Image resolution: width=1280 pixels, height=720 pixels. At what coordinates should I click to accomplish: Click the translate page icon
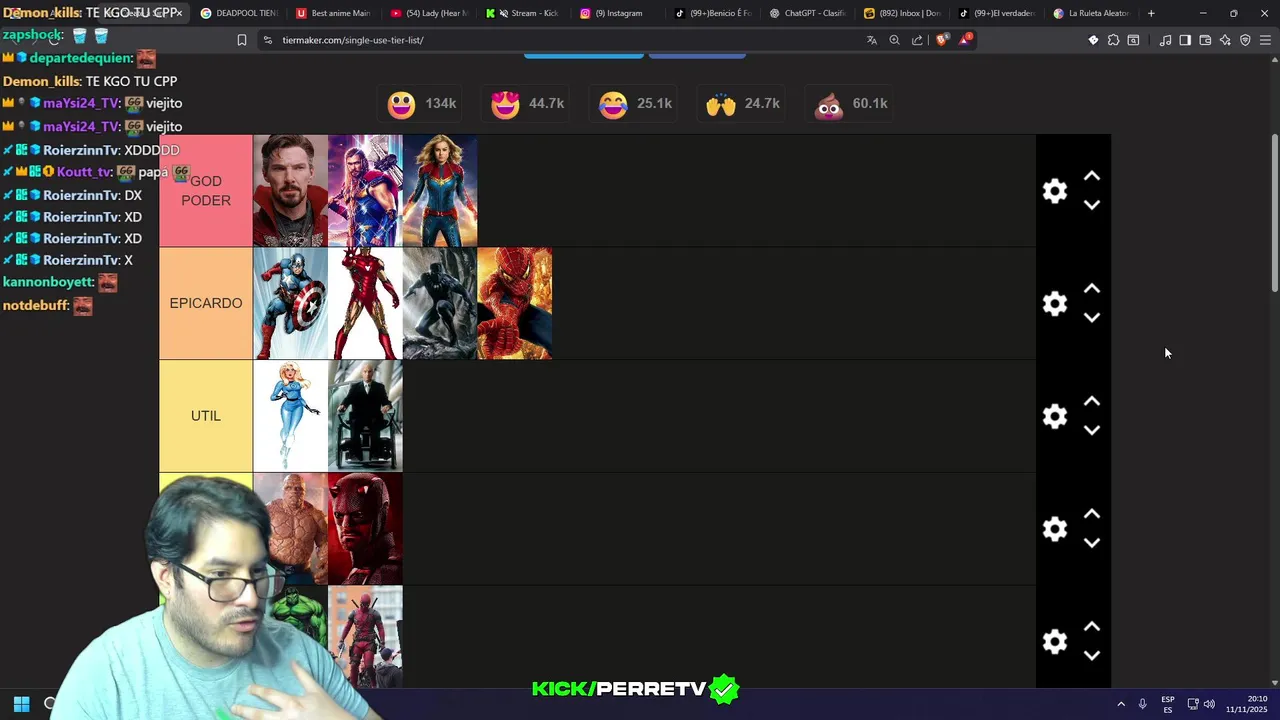[x=872, y=40]
